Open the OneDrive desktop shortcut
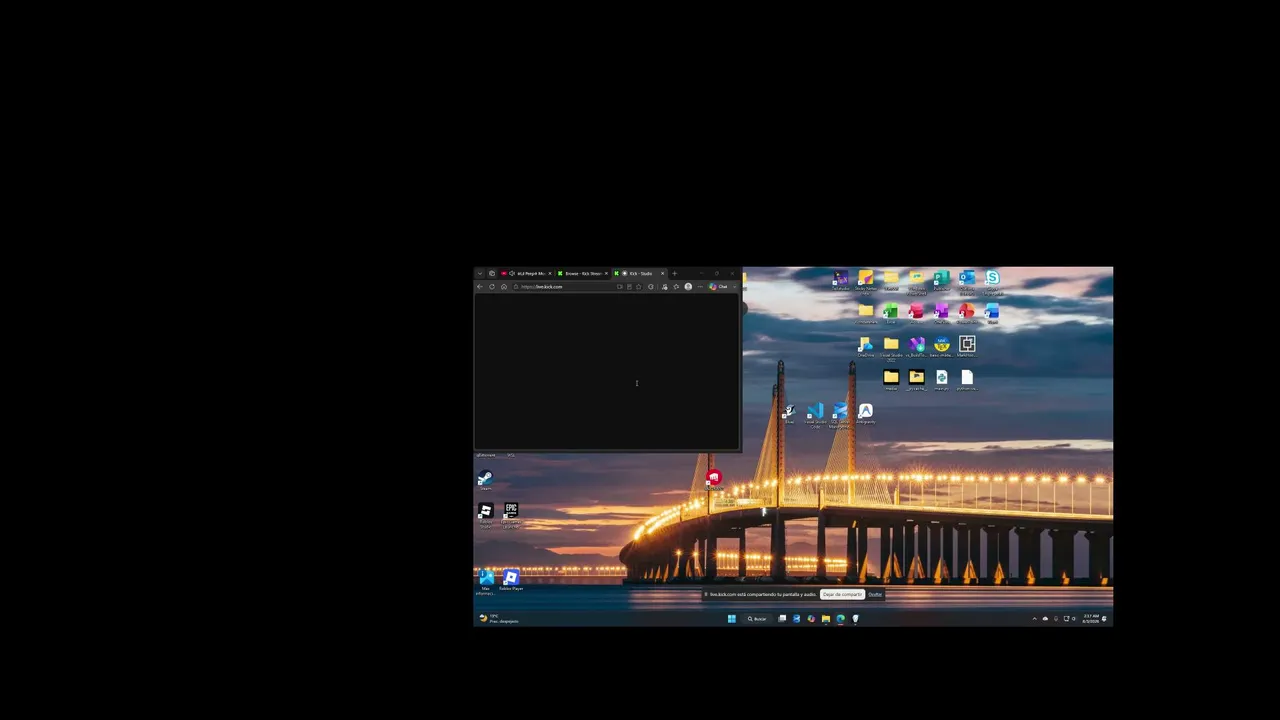 866,347
